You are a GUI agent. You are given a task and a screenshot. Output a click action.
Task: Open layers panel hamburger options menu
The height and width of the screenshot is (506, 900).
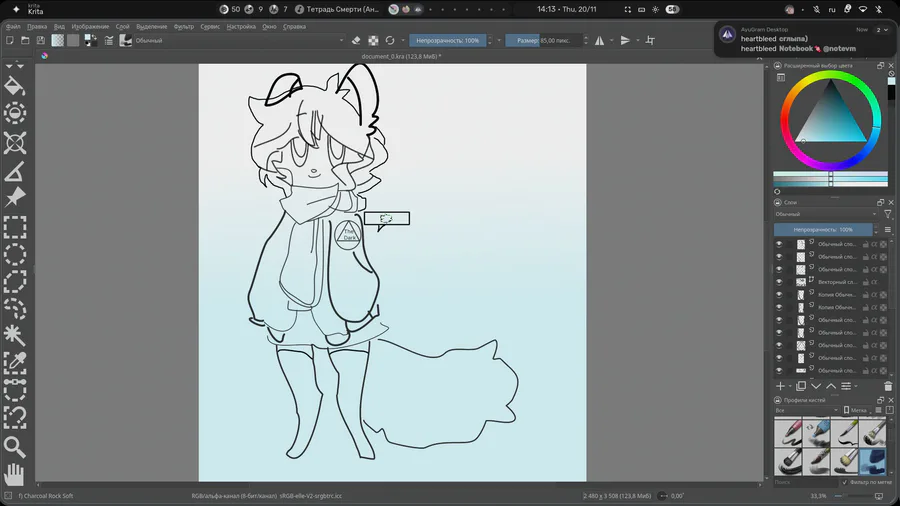click(x=887, y=229)
